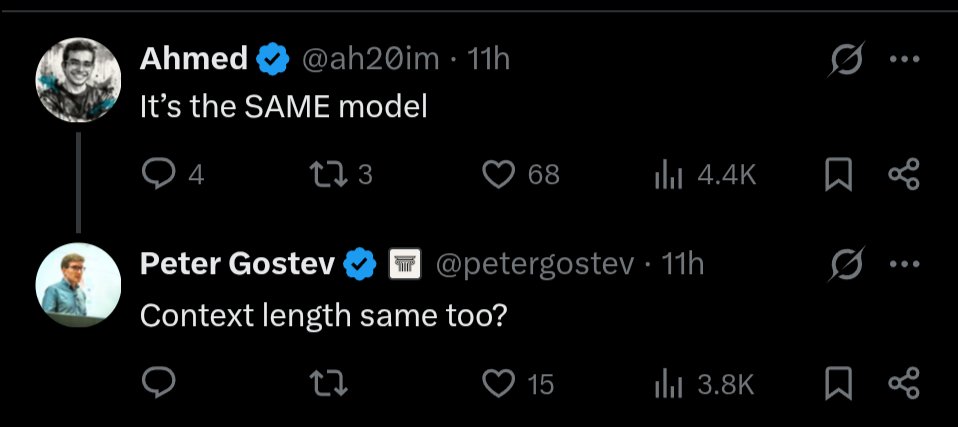Retweet Peter Gostev's context length reply

[329, 384]
